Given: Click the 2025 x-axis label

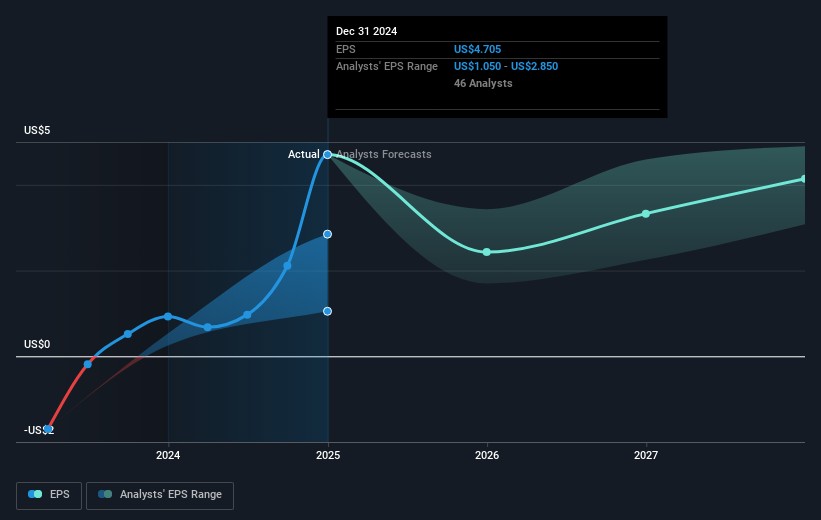Looking at the screenshot, I should click(x=327, y=456).
